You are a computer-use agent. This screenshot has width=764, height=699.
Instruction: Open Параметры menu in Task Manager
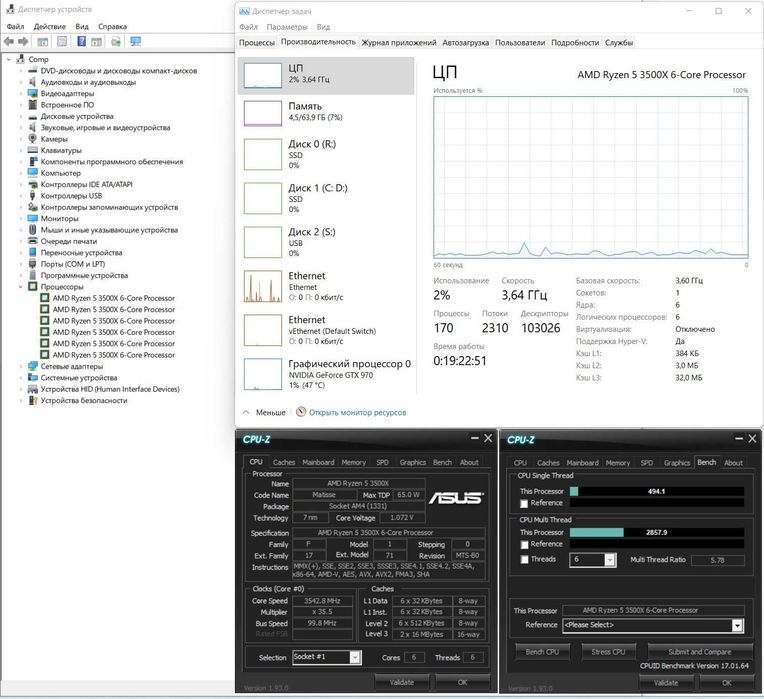click(x=287, y=27)
